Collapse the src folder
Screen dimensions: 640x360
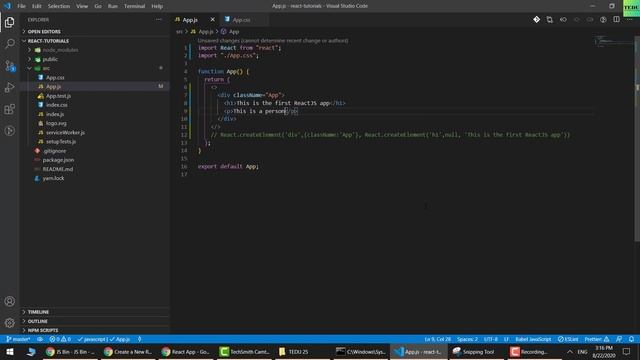click(95, 68)
